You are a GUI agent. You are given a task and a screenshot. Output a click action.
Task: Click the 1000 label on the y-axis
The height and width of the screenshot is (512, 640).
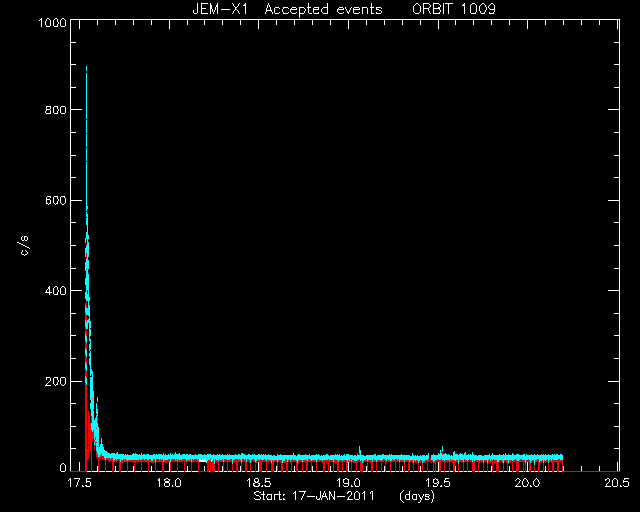click(52, 23)
